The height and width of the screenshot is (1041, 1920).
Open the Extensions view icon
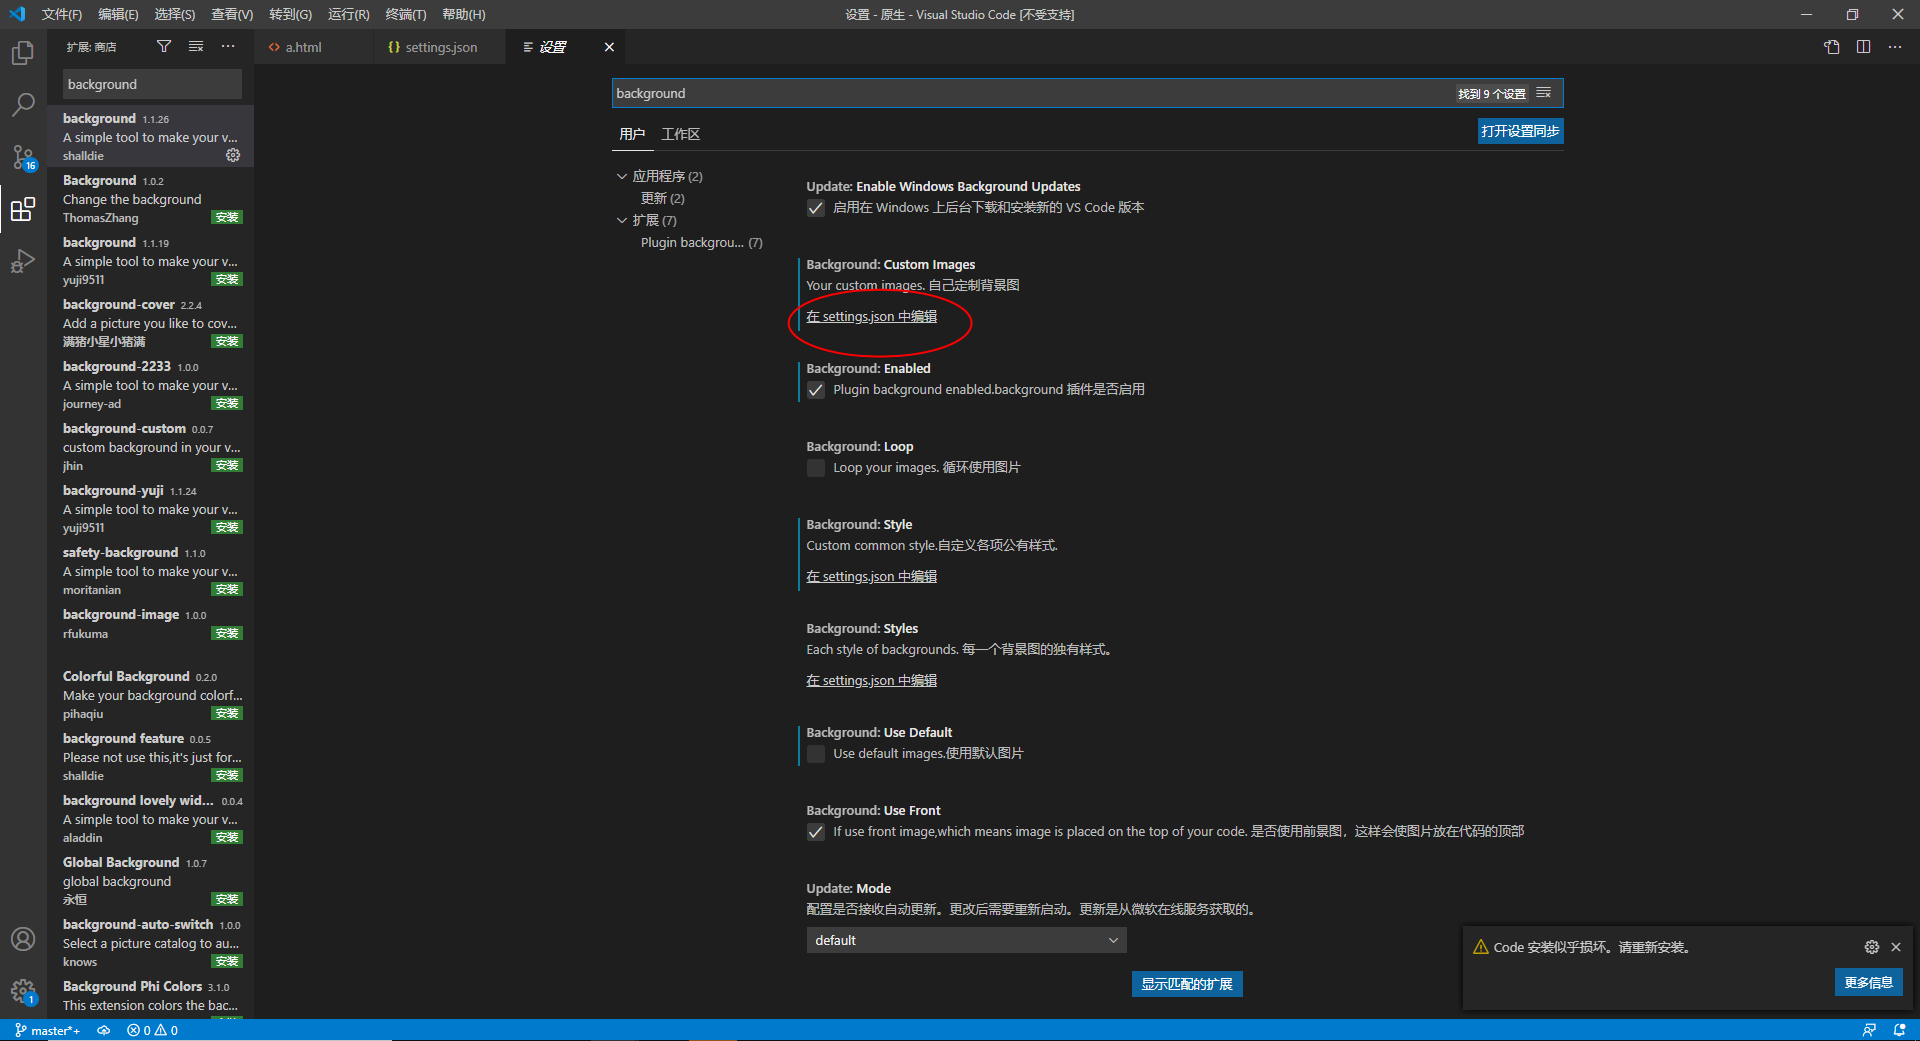point(23,209)
